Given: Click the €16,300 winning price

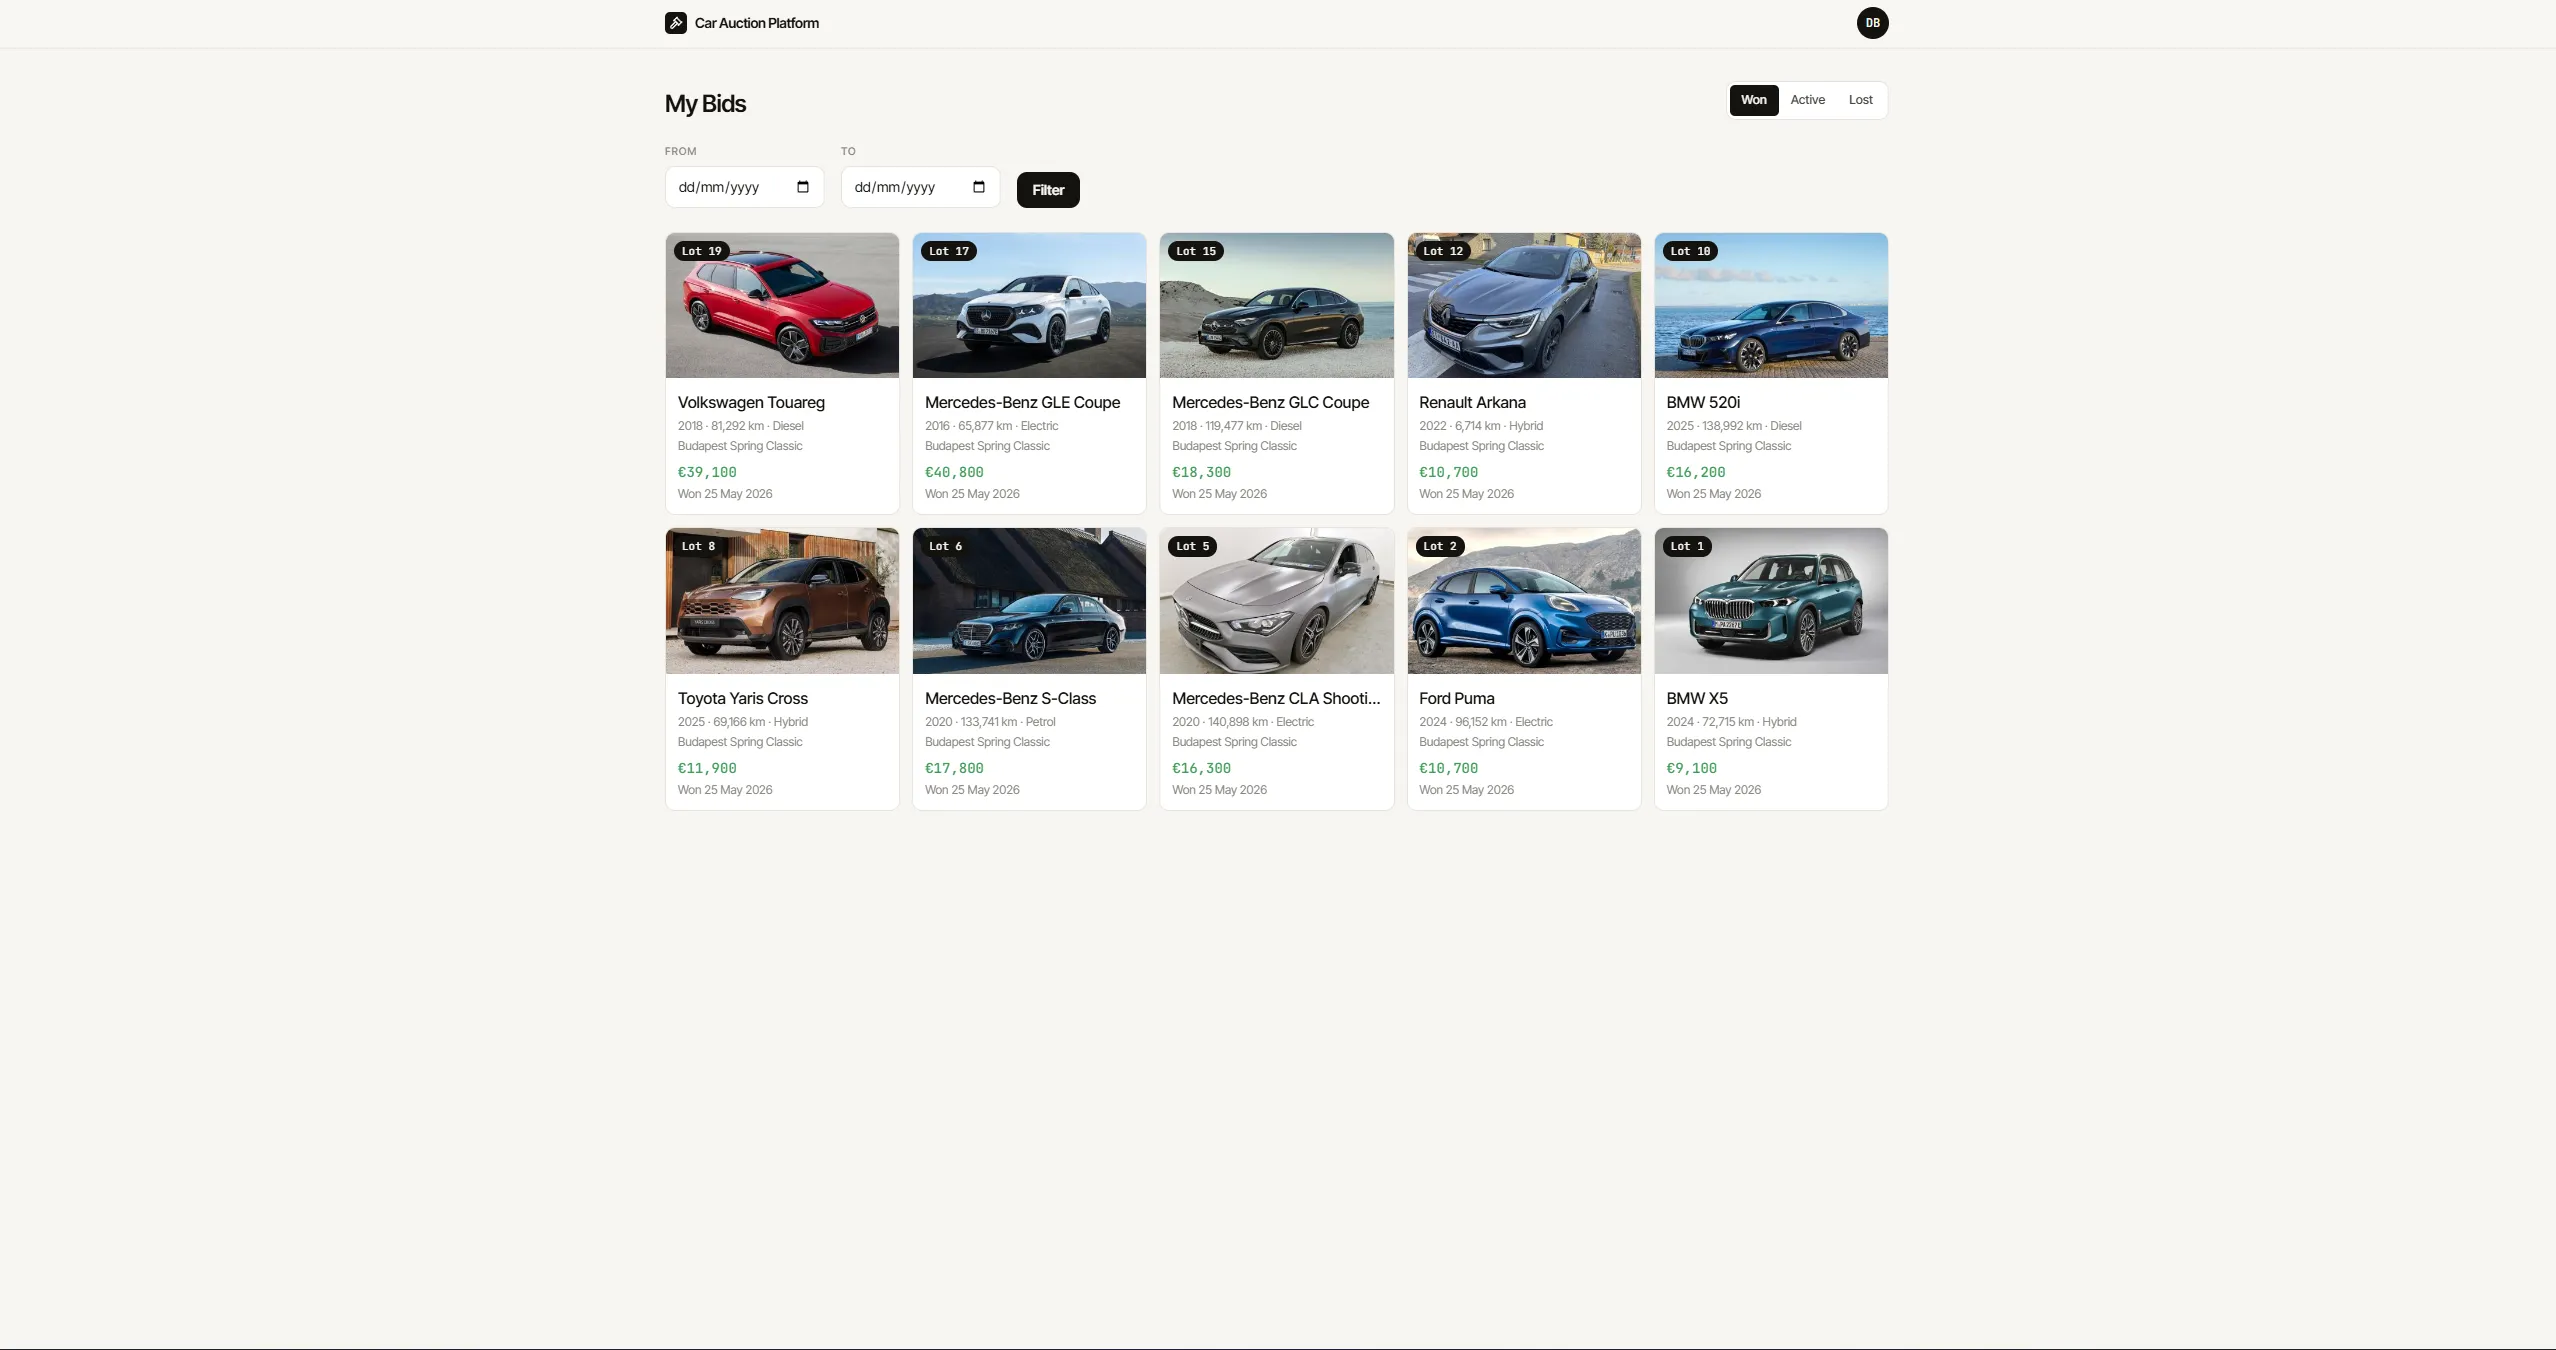Looking at the screenshot, I should 1201,768.
